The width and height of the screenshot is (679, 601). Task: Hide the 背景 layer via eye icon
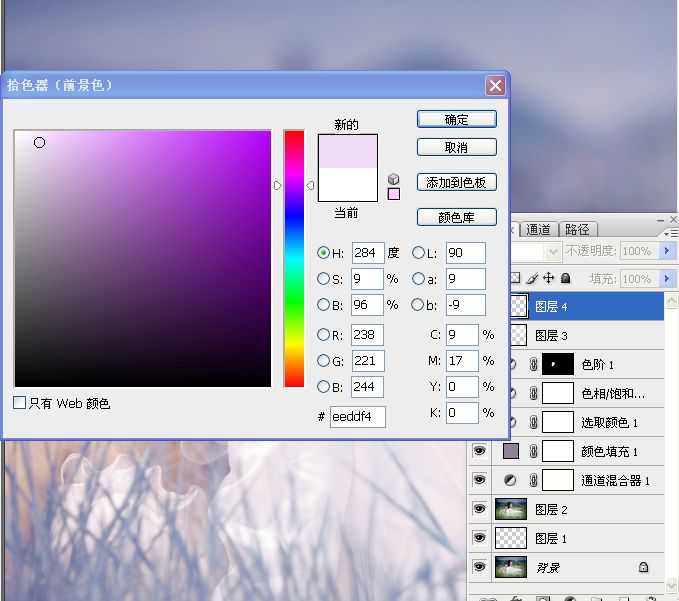coord(479,567)
